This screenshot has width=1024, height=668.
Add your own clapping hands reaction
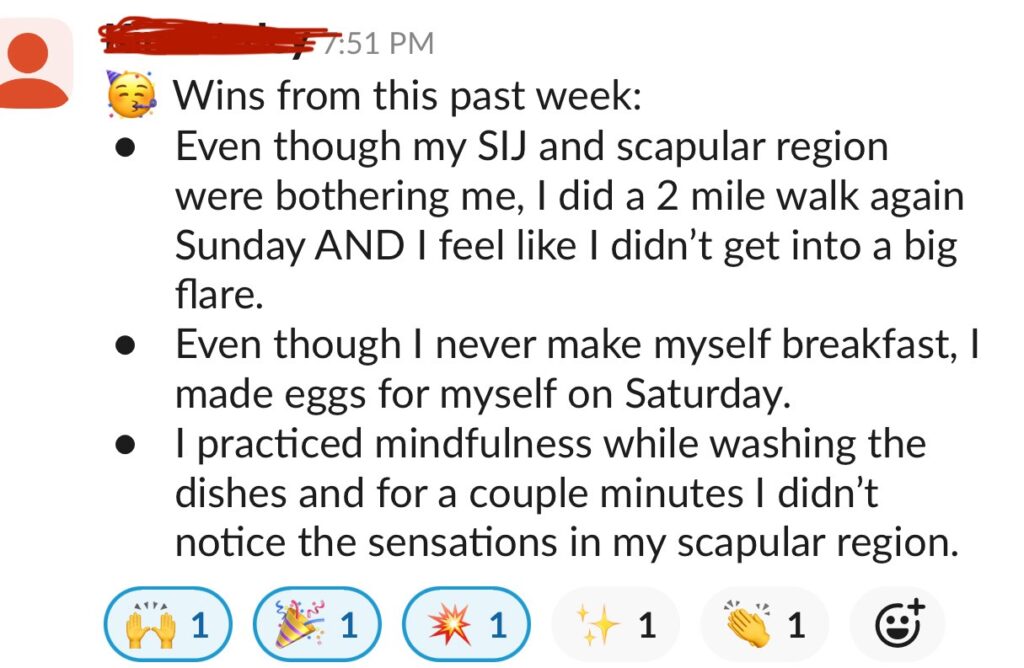click(764, 624)
